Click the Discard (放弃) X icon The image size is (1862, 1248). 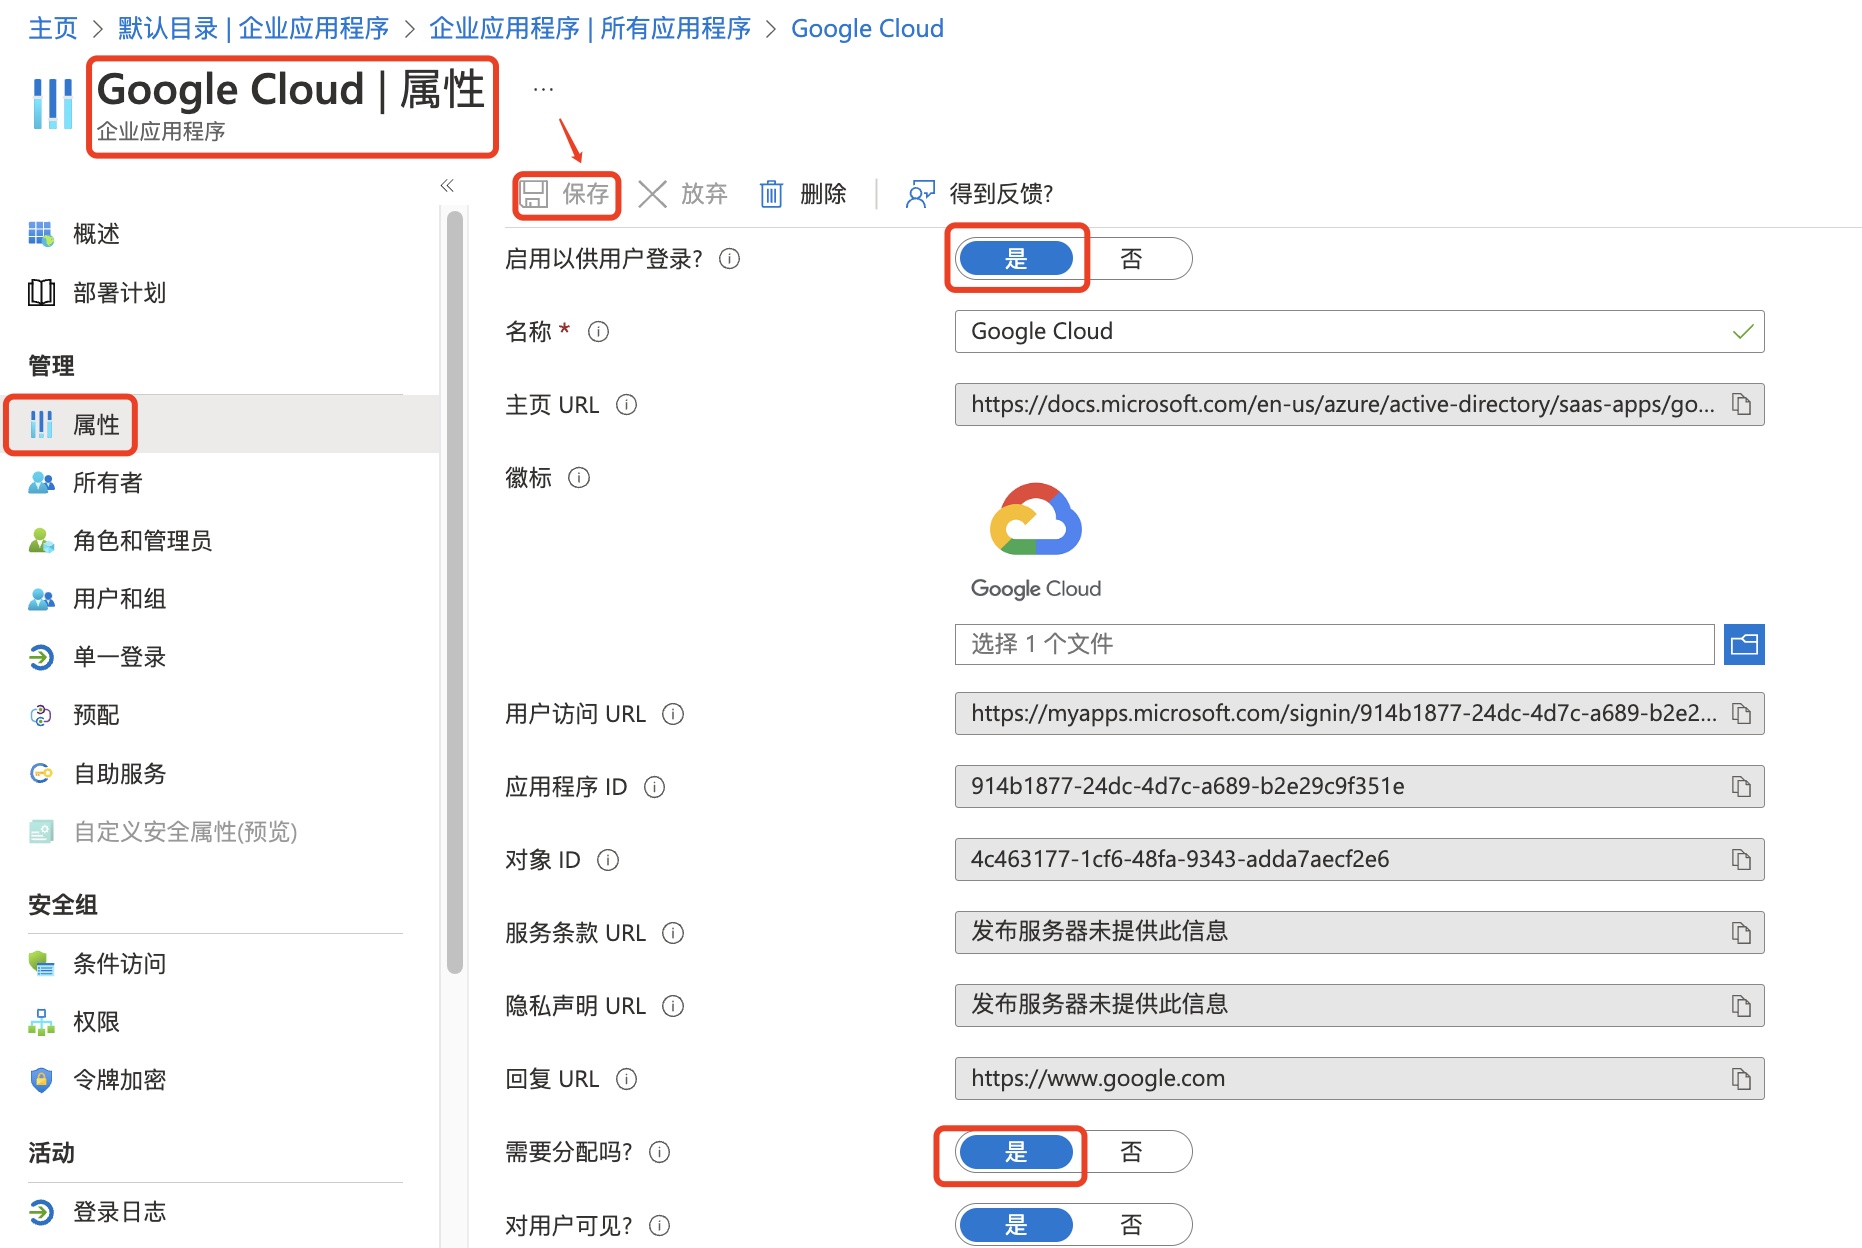(x=652, y=194)
